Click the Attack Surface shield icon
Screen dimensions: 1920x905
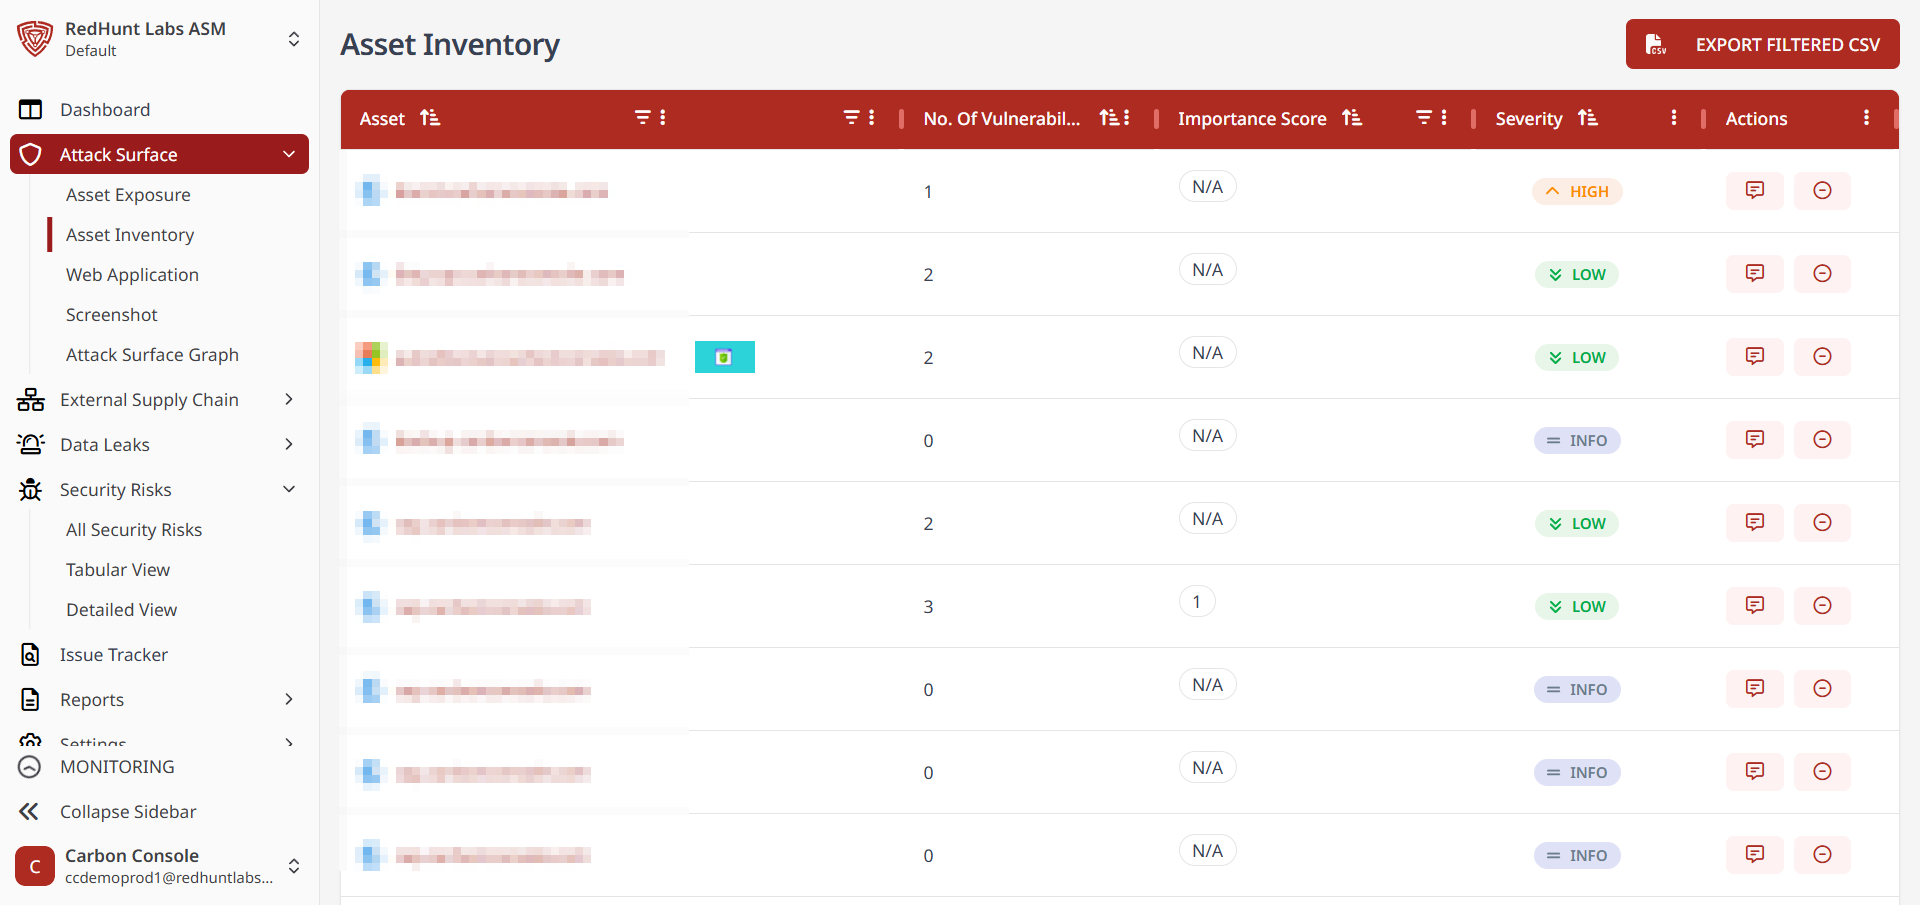coord(31,155)
